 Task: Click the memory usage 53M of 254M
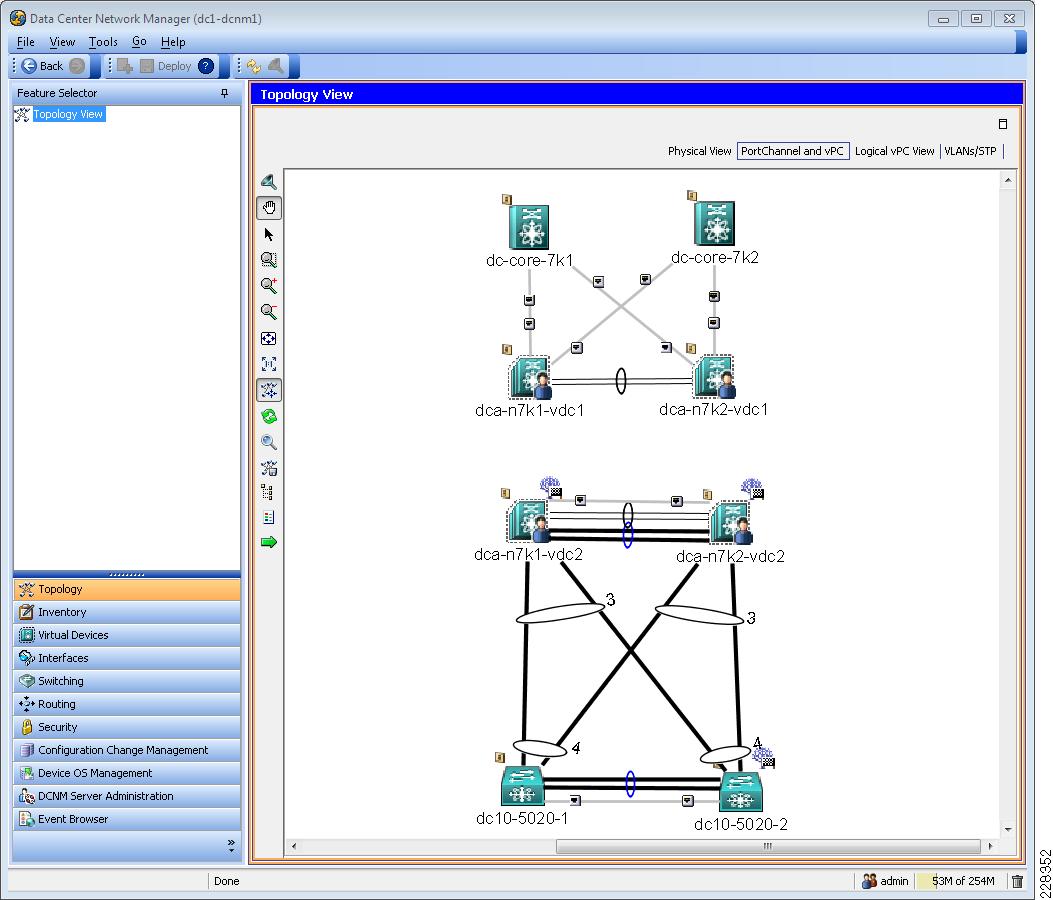(962, 881)
